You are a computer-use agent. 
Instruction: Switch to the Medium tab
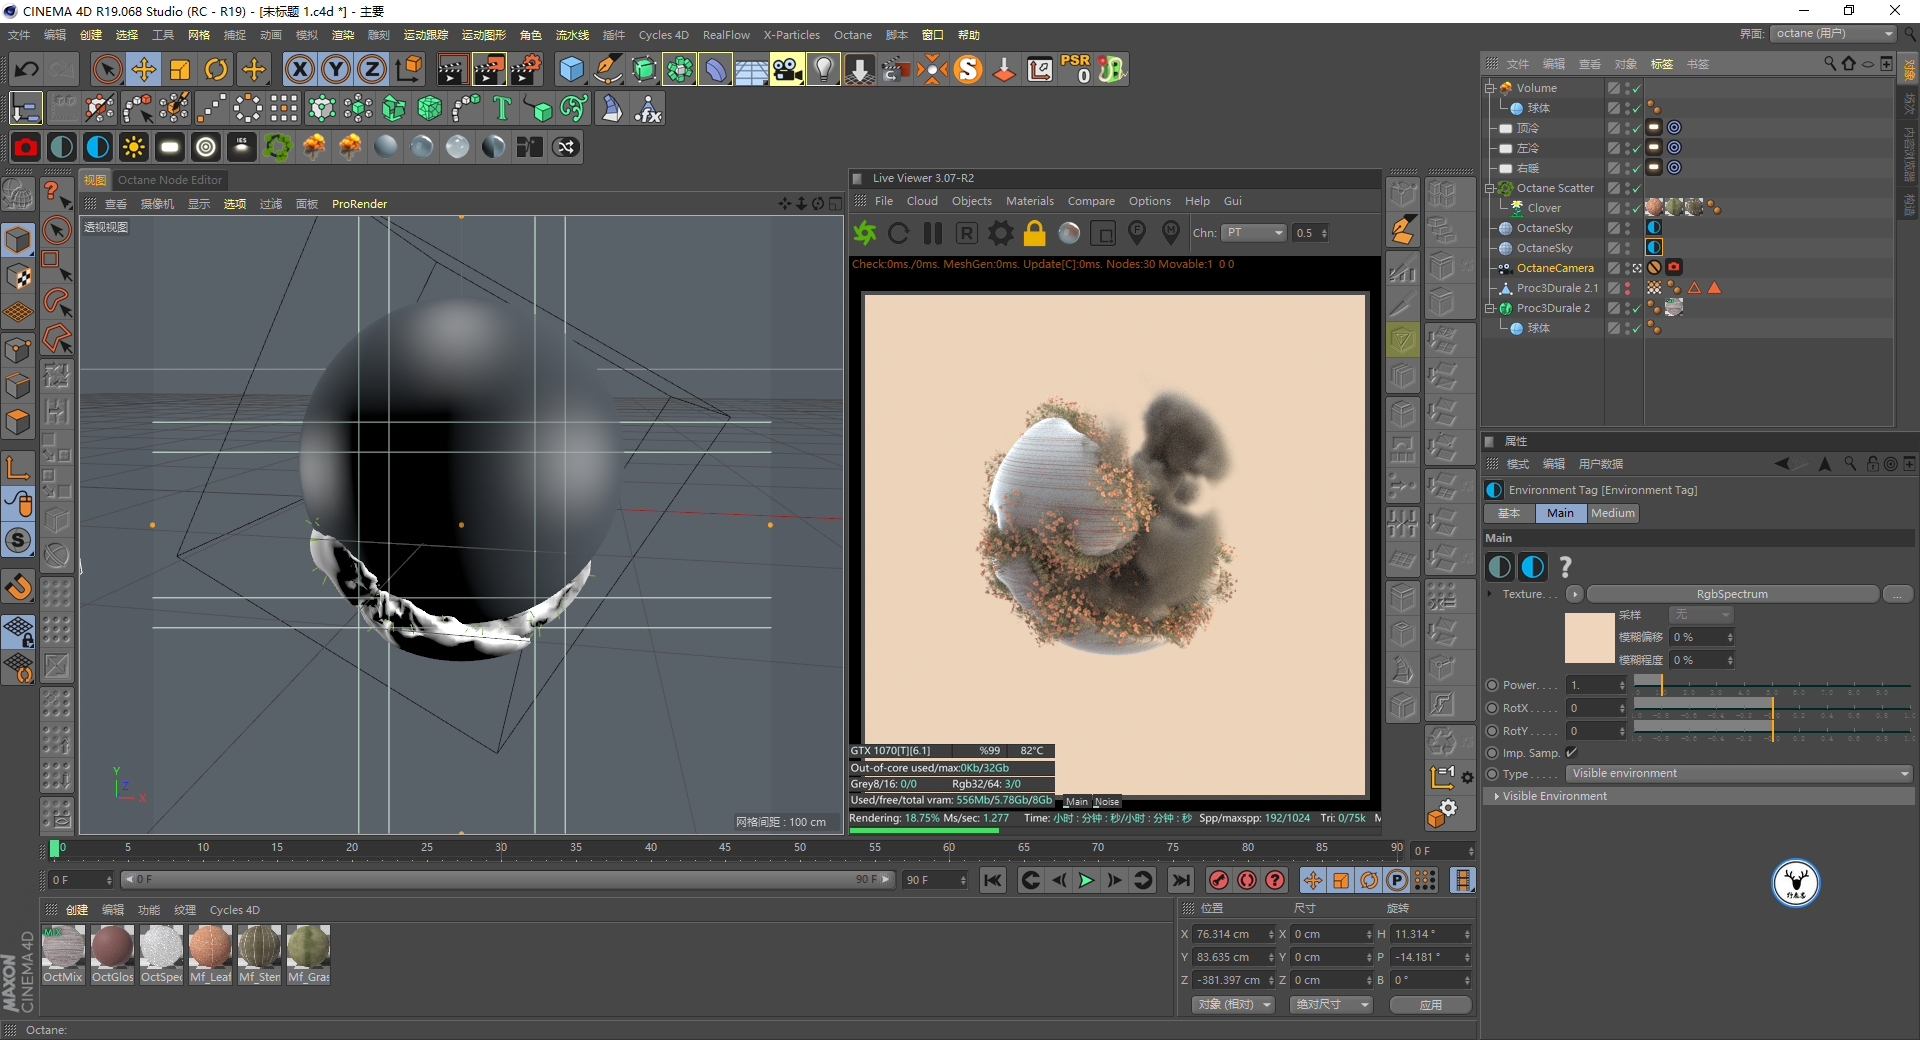pyautogui.click(x=1612, y=513)
